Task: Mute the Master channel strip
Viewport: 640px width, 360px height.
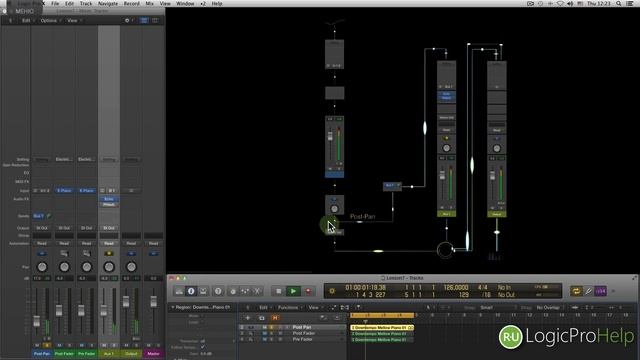Action: coord(149,345)
